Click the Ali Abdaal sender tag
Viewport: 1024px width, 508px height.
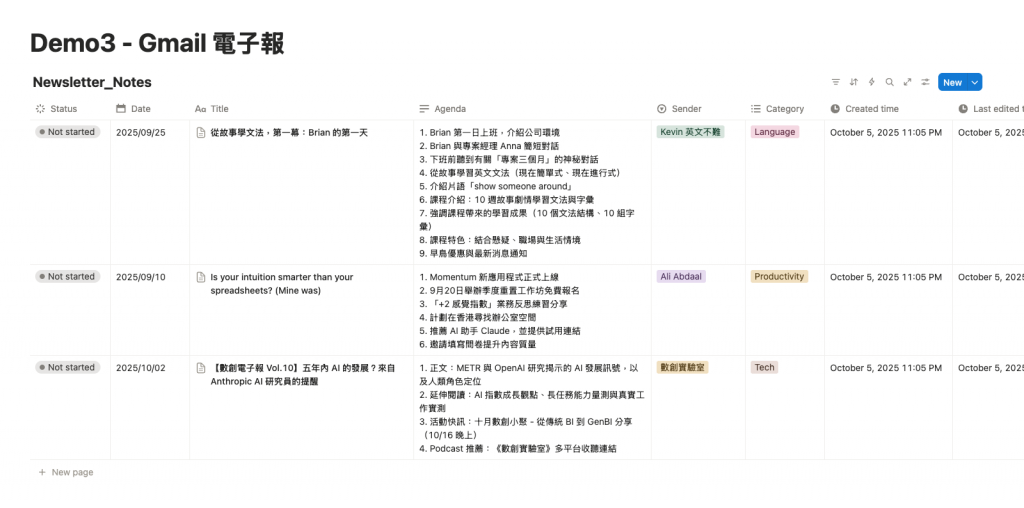click(x=681, y=276)
